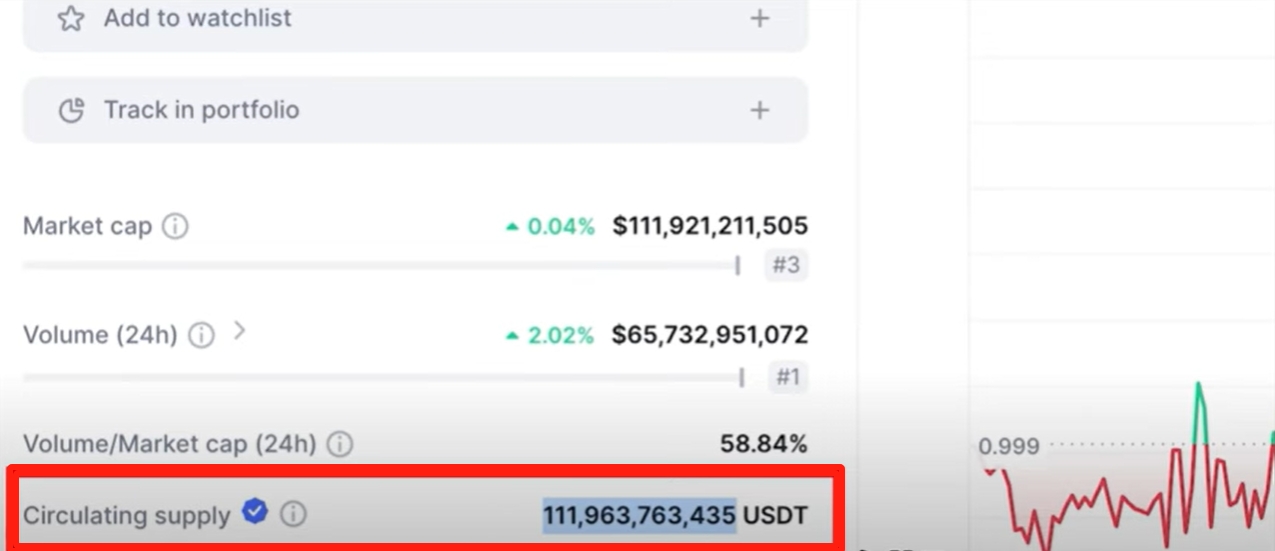Click the 58.84% volume/market cap value

[x=764, y=444]
